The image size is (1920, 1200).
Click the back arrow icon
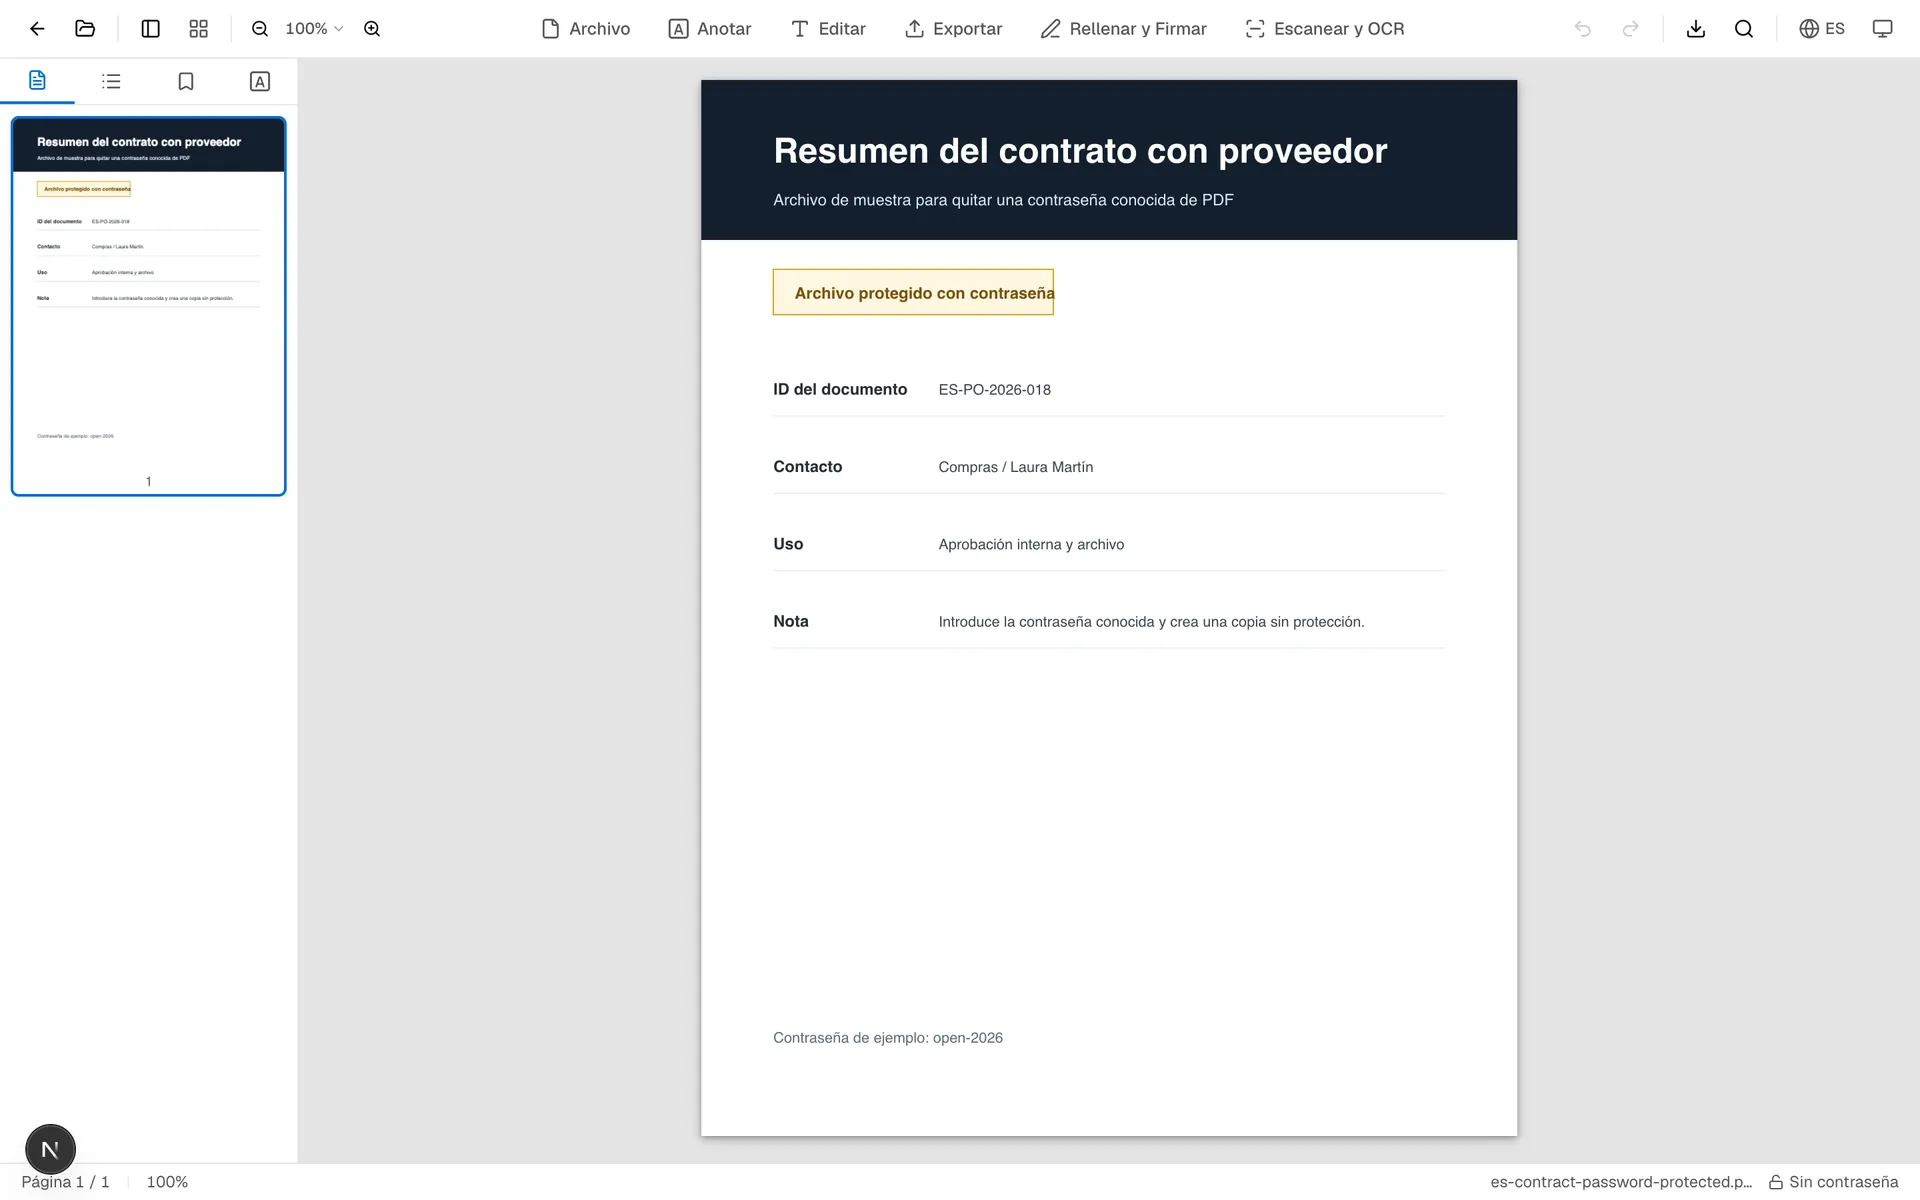click(37, 29)
